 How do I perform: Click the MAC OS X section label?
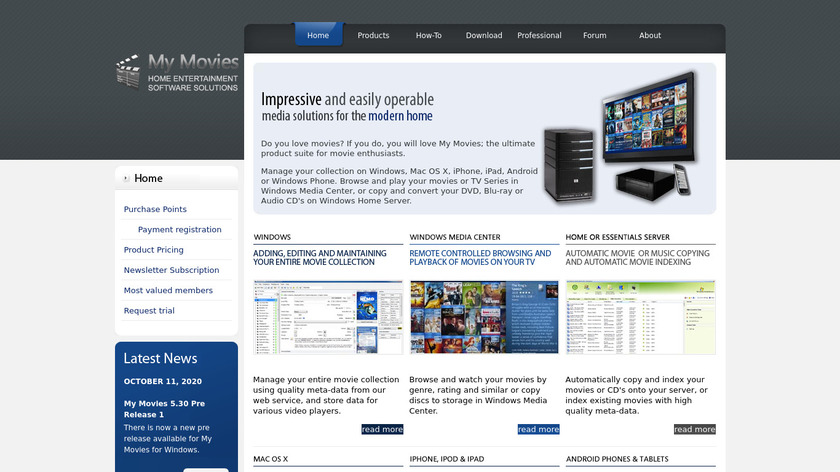tap(271, 459)
